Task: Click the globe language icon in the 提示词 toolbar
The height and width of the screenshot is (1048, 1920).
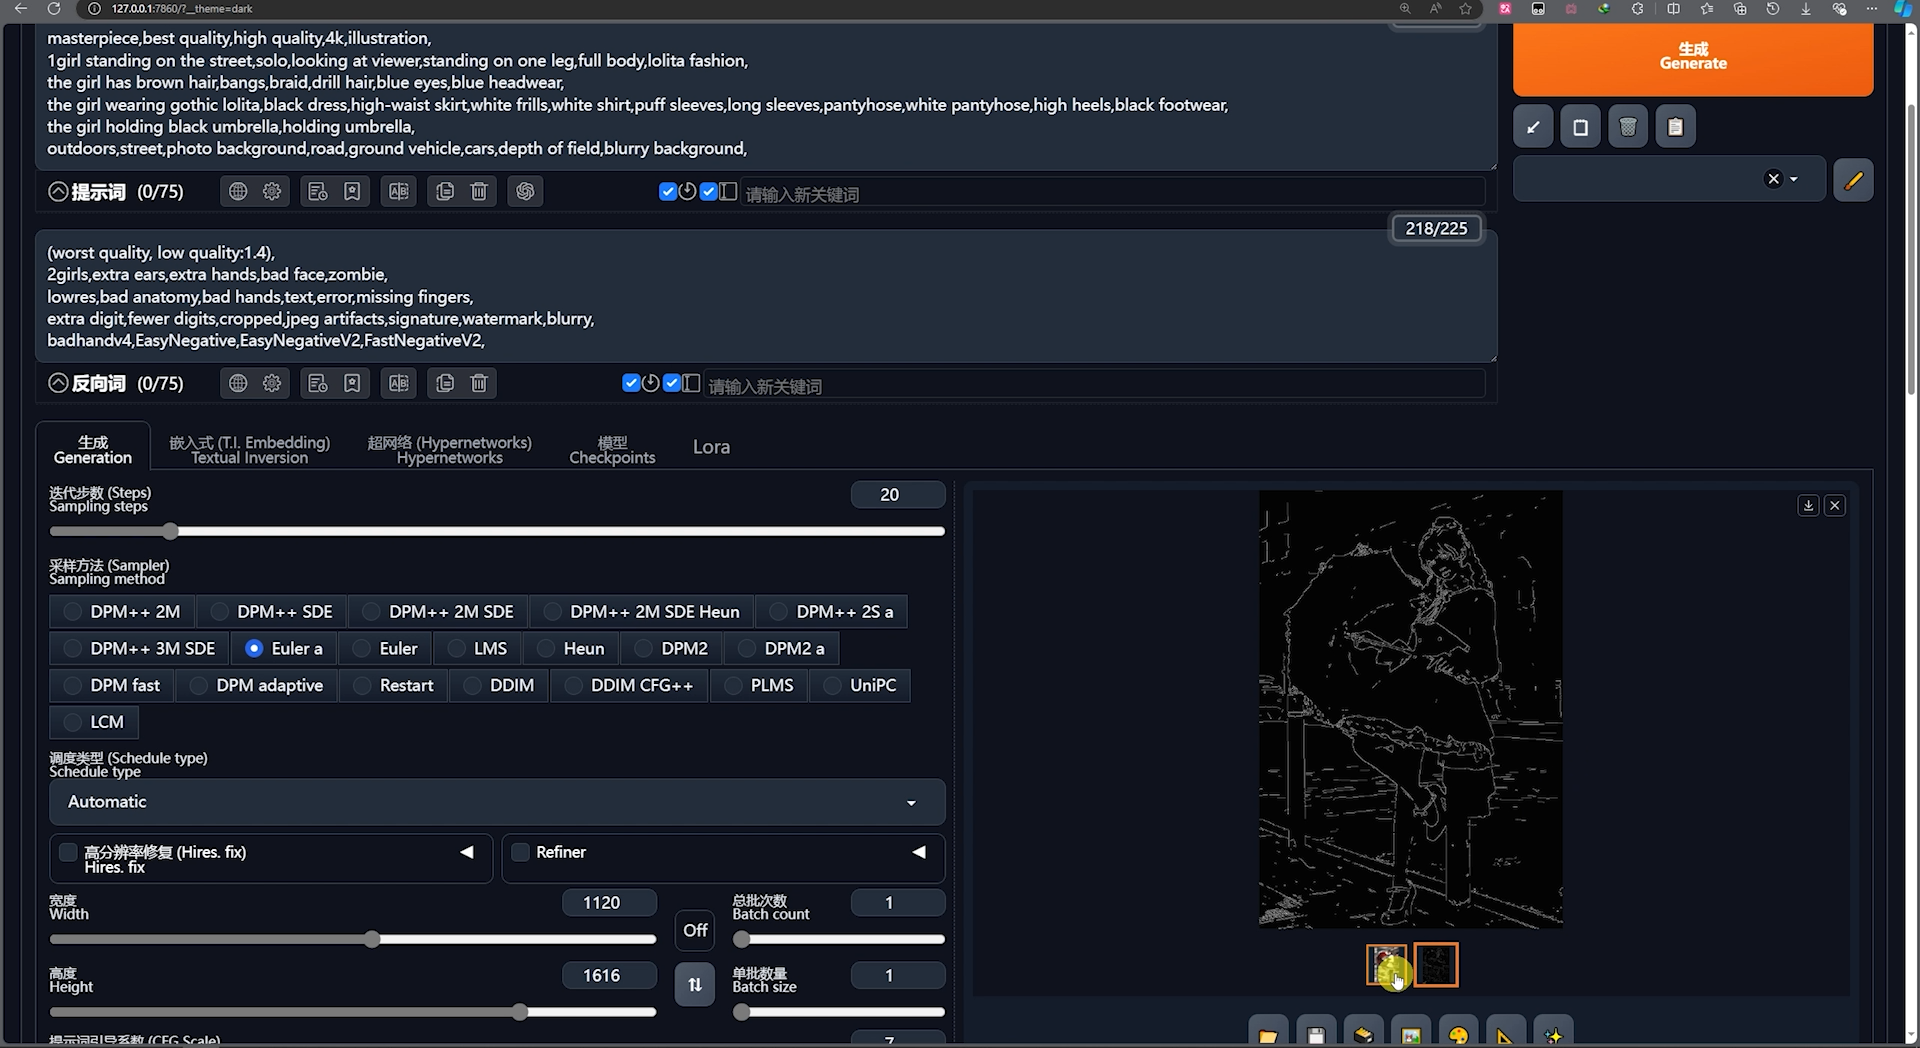Action: point(238,191)
